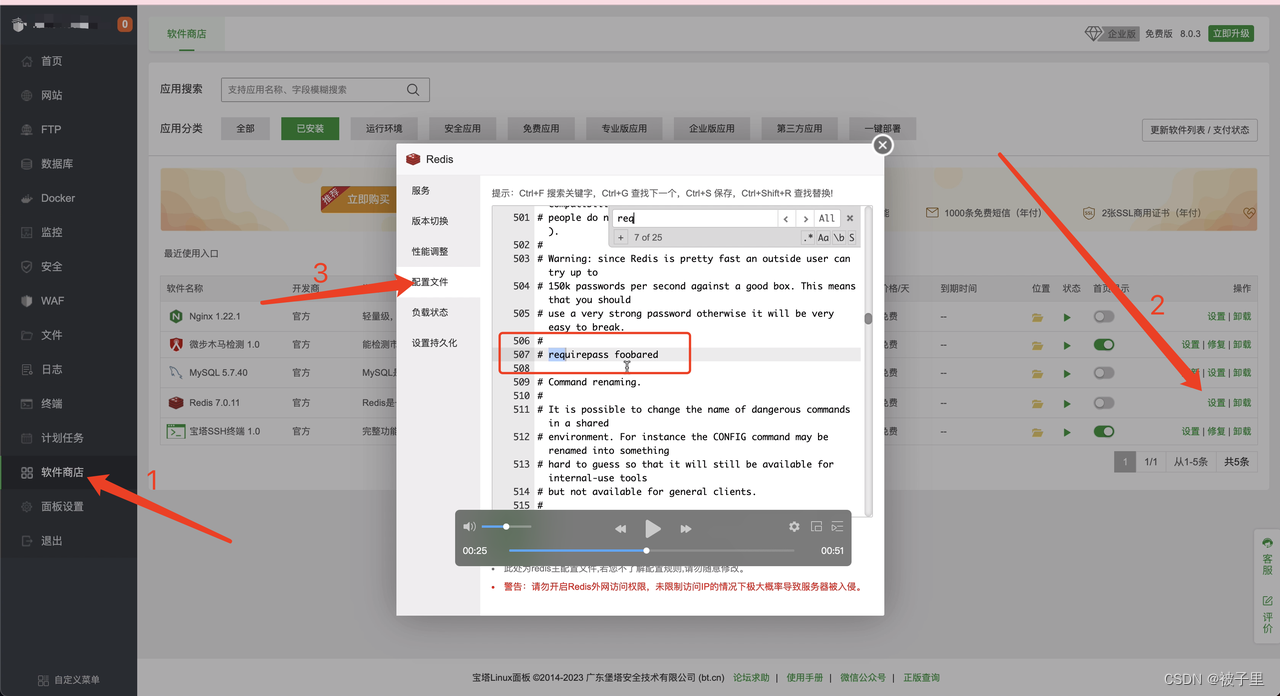Click 修复 link for 微步木马检测 row
This screenshot has width=1280, height=696.
point(1216,344)
